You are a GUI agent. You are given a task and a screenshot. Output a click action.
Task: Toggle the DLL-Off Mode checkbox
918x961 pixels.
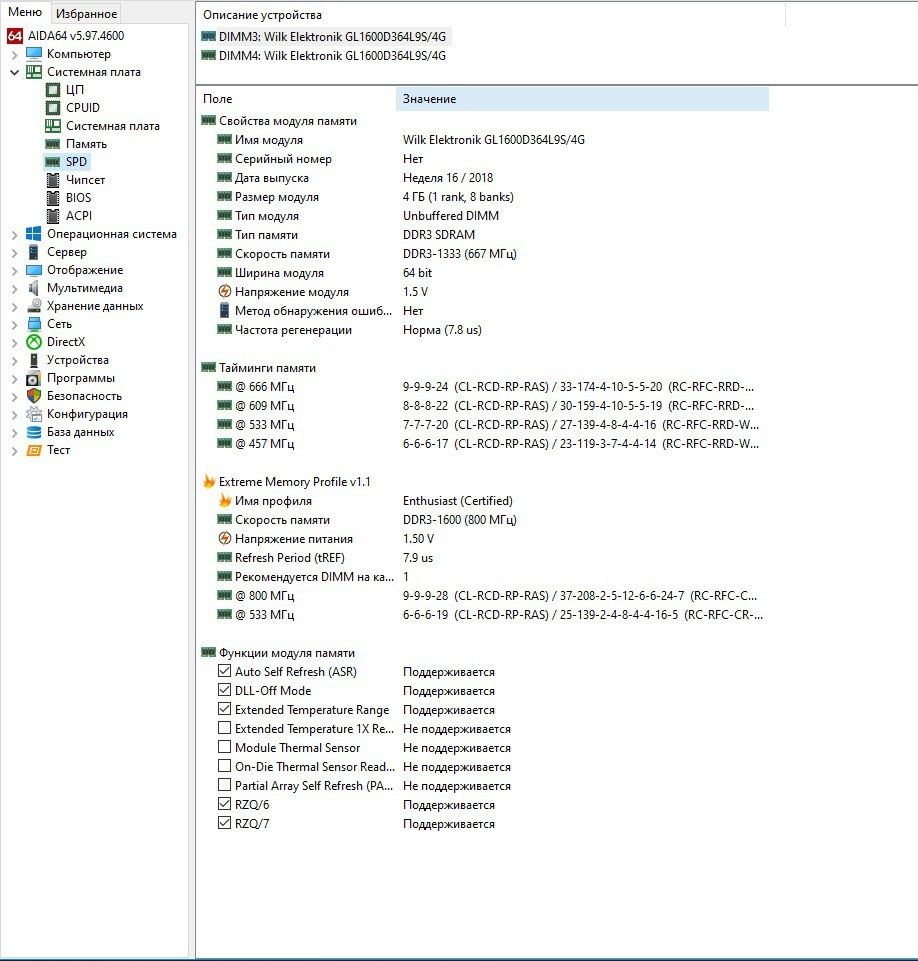(224, 690)
